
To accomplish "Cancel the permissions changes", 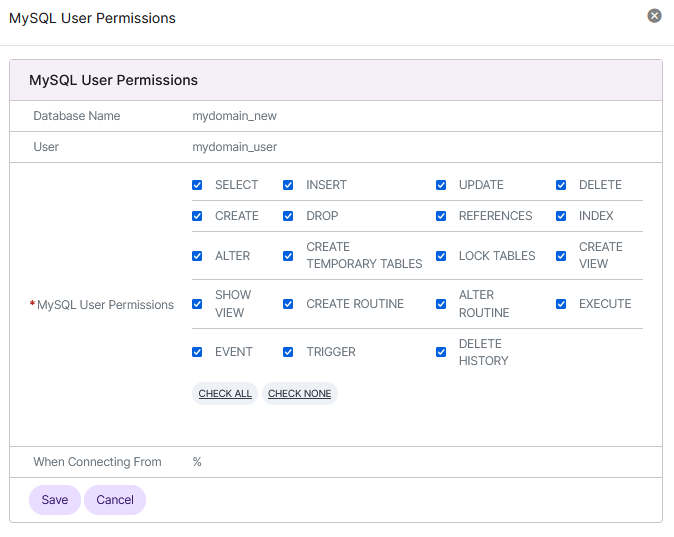I will pos(115,500).
